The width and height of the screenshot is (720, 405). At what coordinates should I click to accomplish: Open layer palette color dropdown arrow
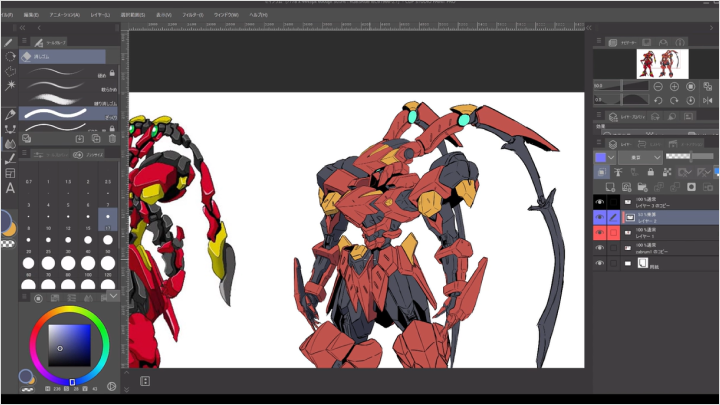611,158
